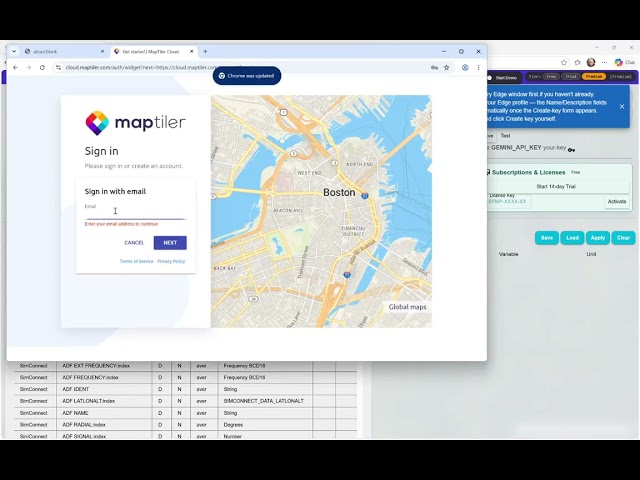Open Copilot Chat in Edge
Screen dimensions: 640x480
click(625, 62)
